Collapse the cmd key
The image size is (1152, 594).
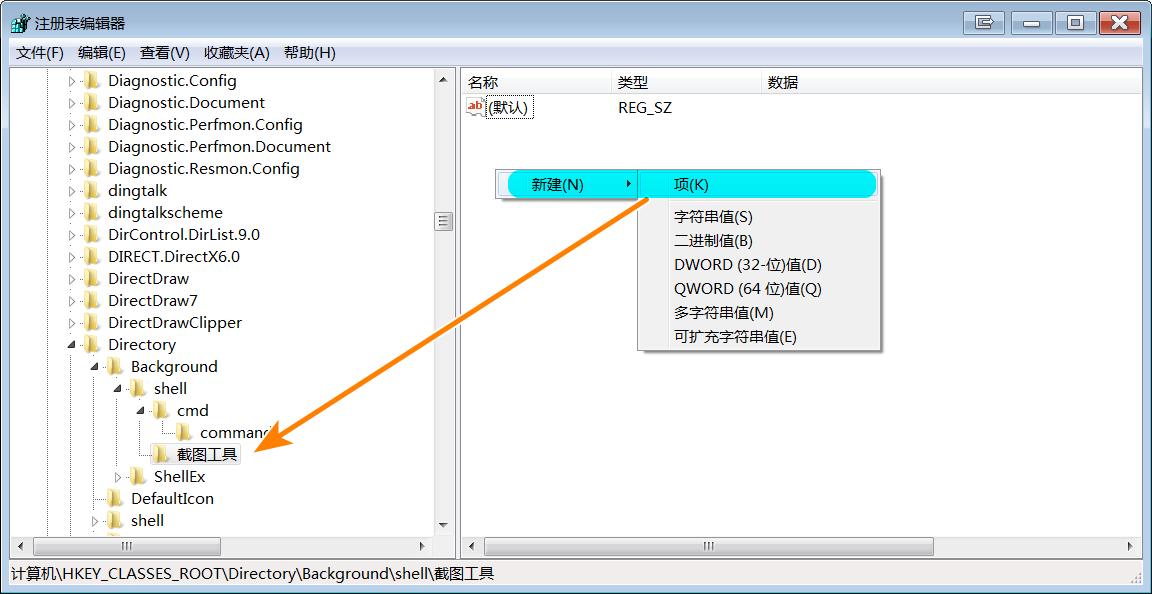pyautogui.click(x=140, y=410)
